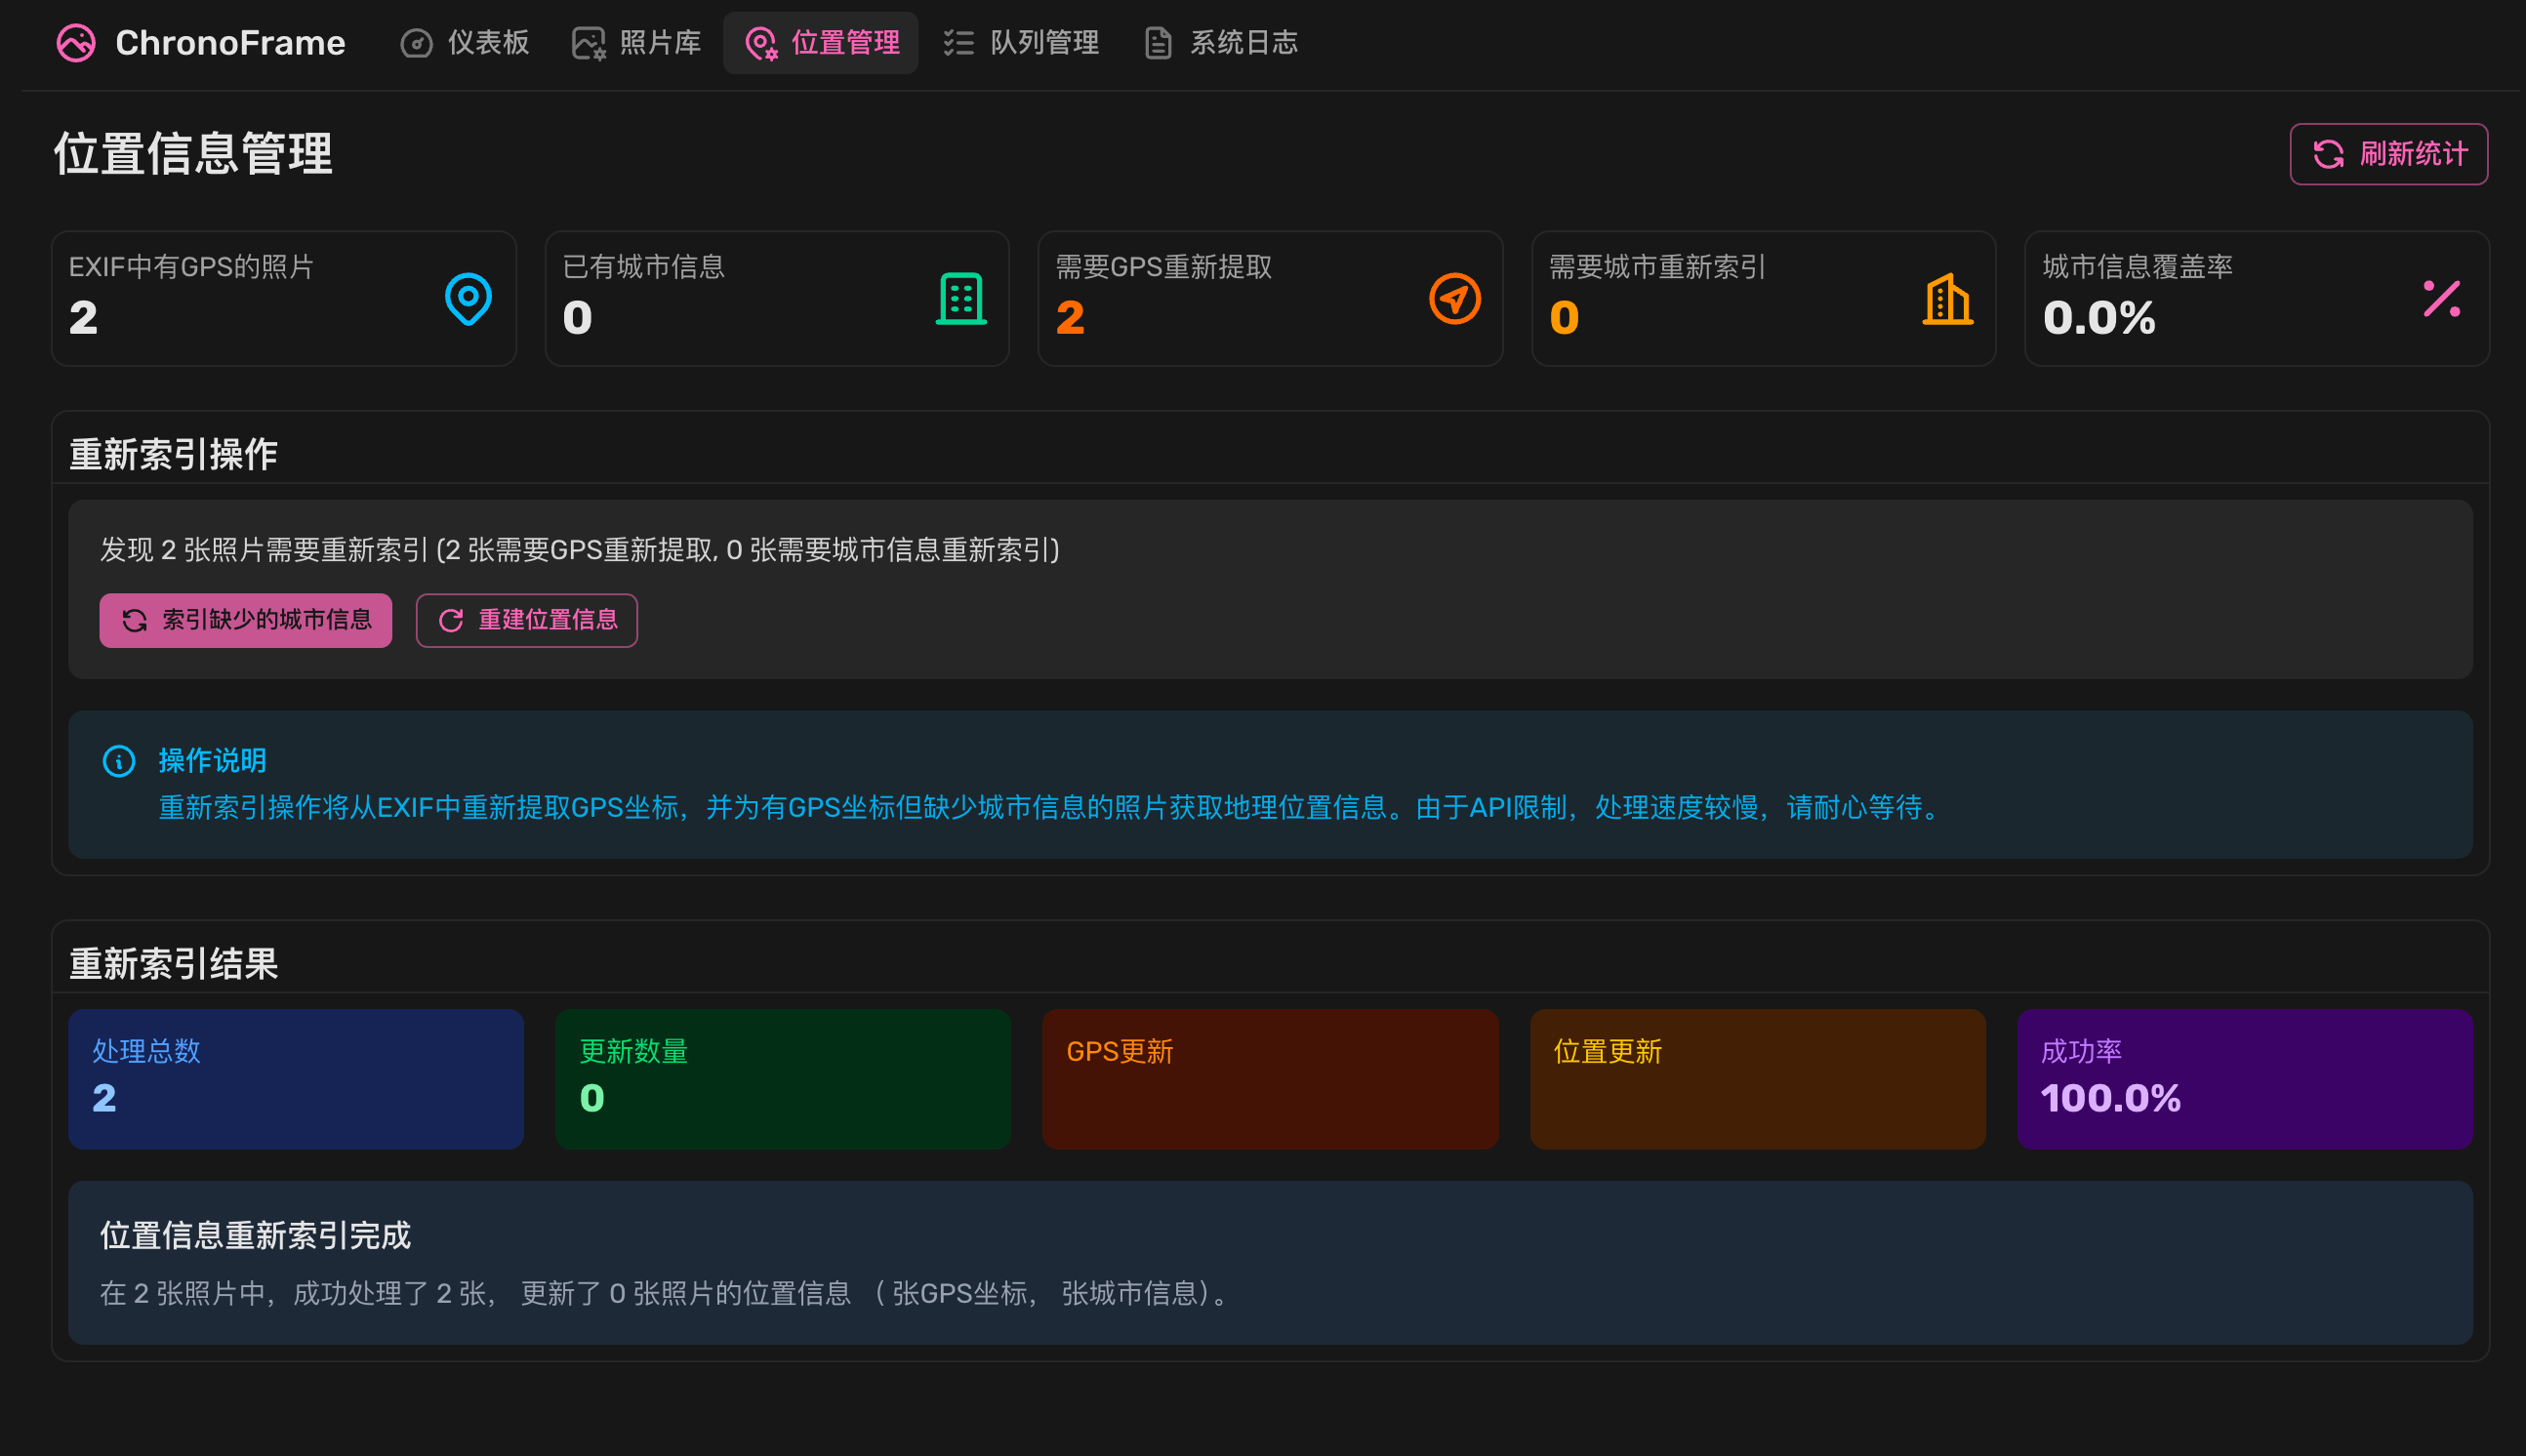
Task: Open the 系统日志 tab
Action: click(1221, 43)
